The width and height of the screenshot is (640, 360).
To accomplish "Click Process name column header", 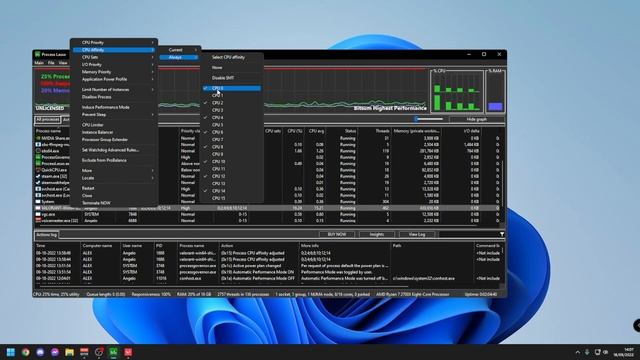I will (48, 131).
